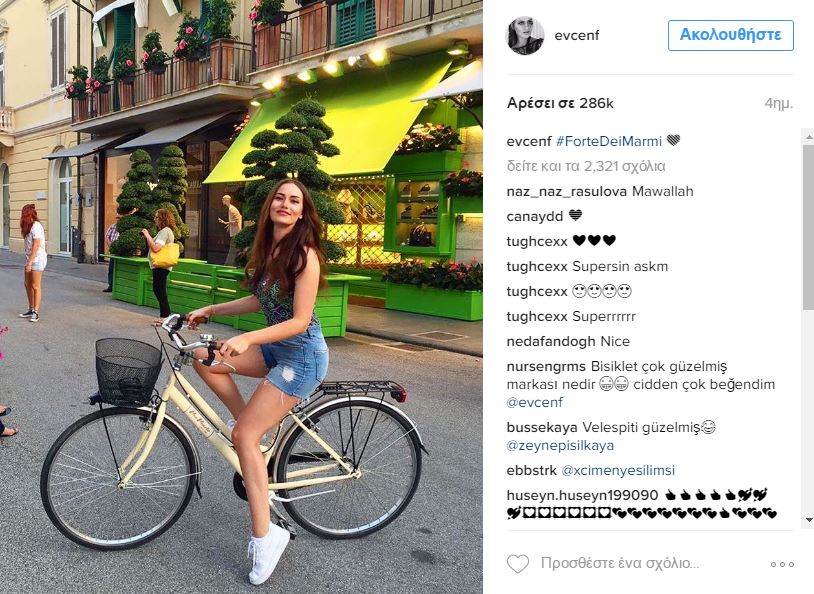View all 2,321 comments link

pos(586,166)
